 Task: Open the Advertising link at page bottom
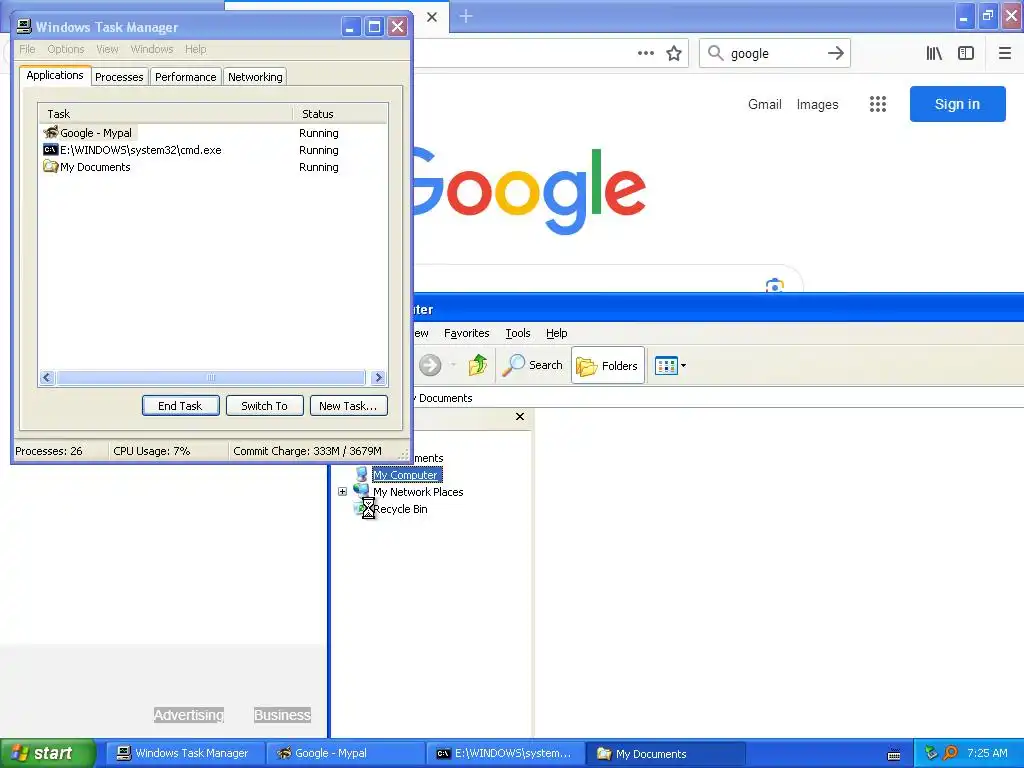click(x=189, y=715)
